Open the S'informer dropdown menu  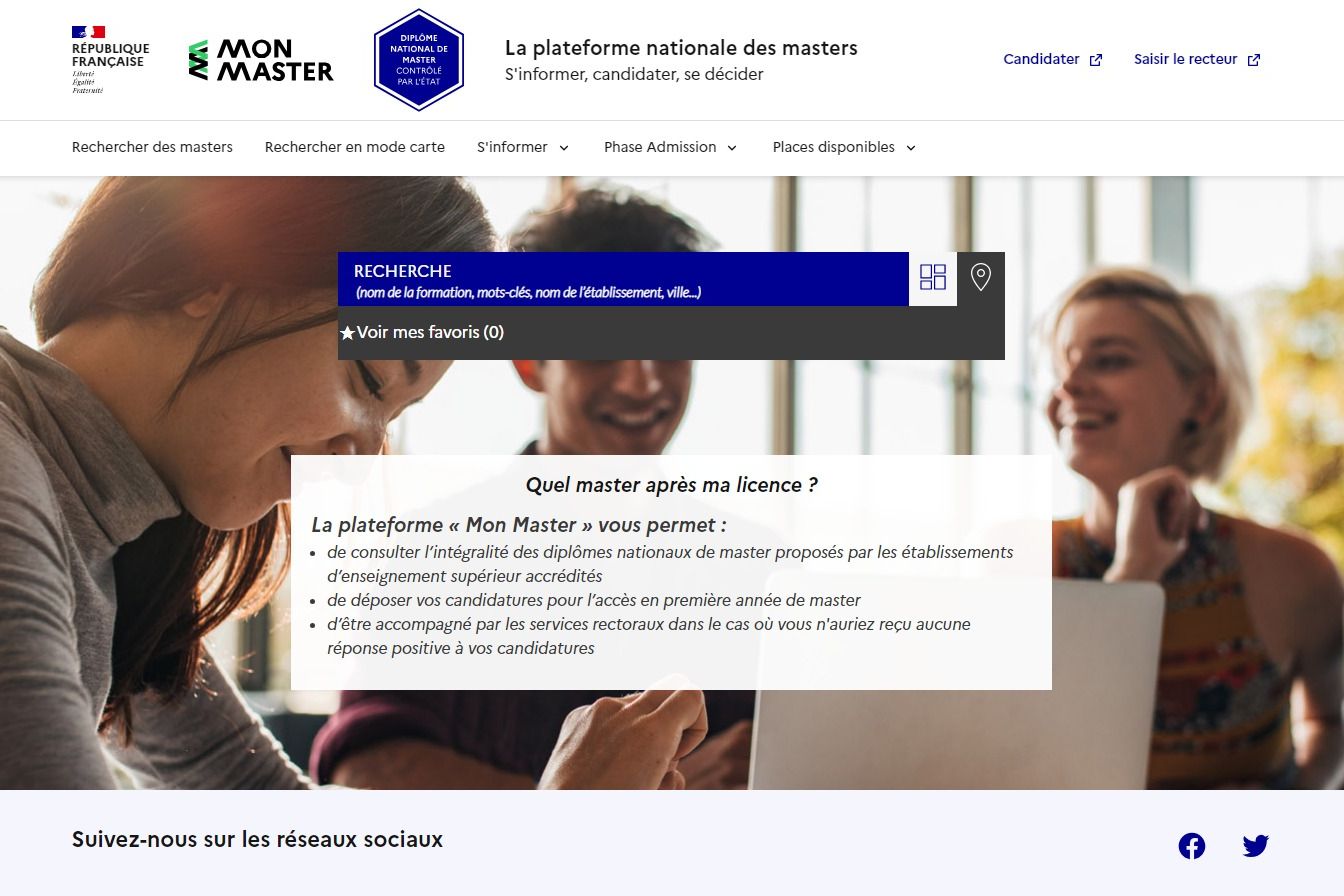coord(523,147)
